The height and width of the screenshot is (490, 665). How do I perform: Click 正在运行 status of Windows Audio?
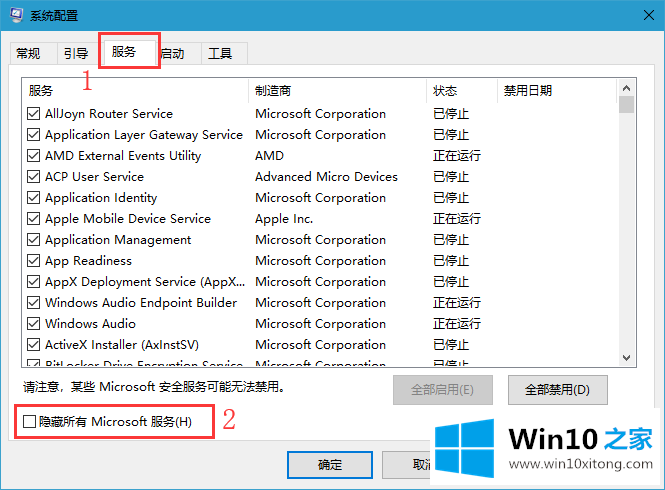coord(457,324)
